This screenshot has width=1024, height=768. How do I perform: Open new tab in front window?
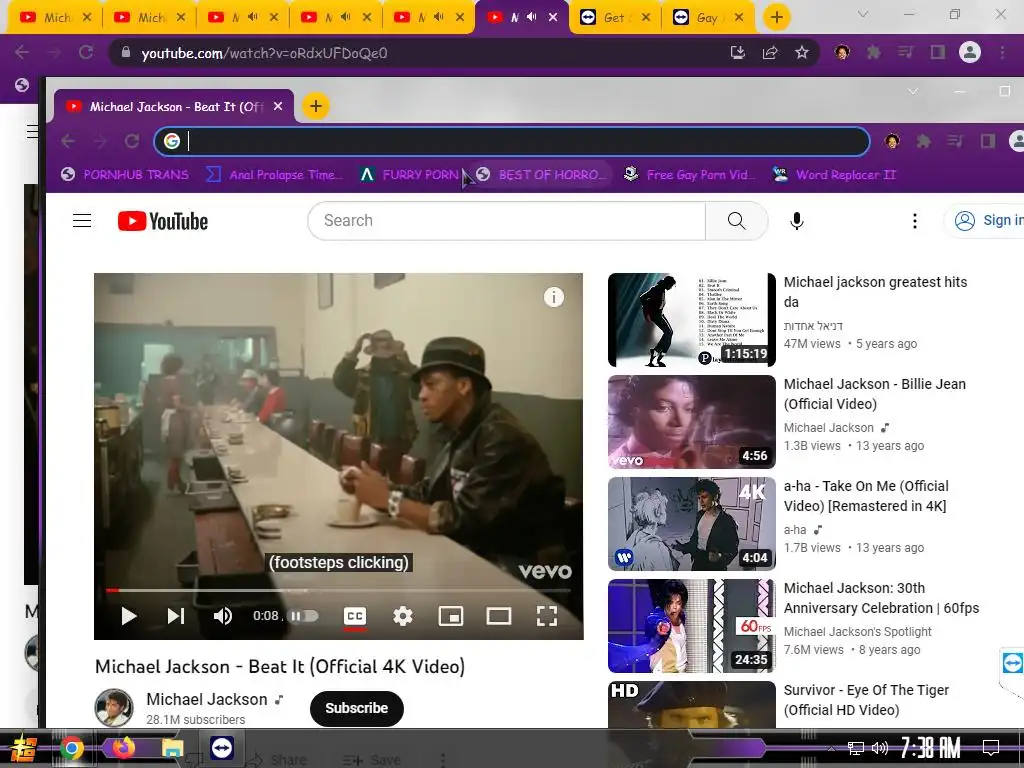tap(315, 106)
